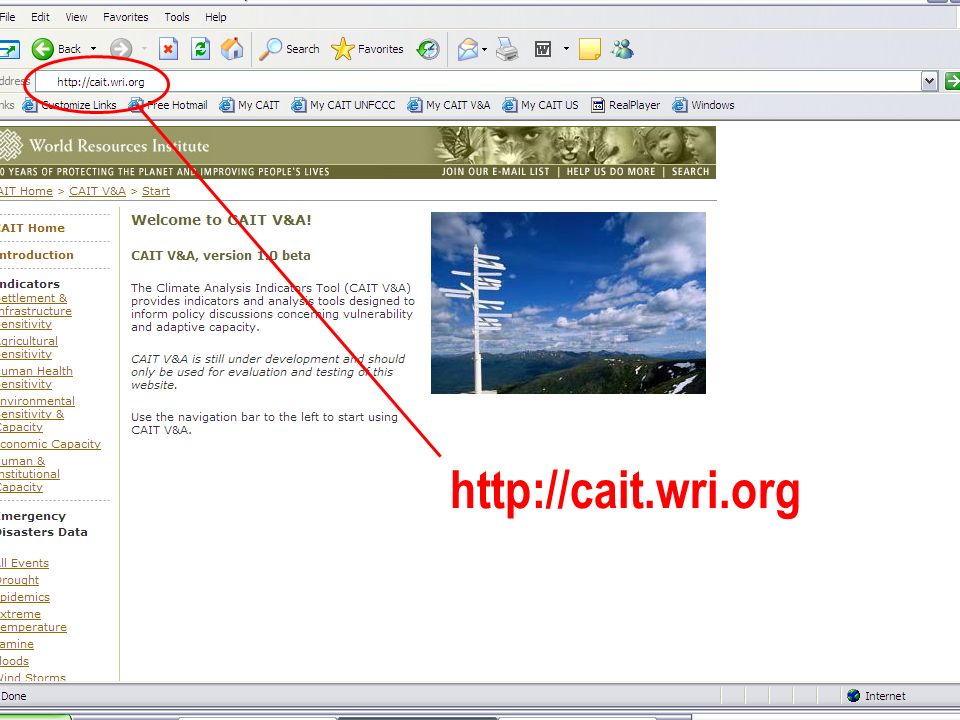Click the World Resources Institute logo
Image resolution: width=960 pixels, height=720 pixels.
click(x=105, y=146)
